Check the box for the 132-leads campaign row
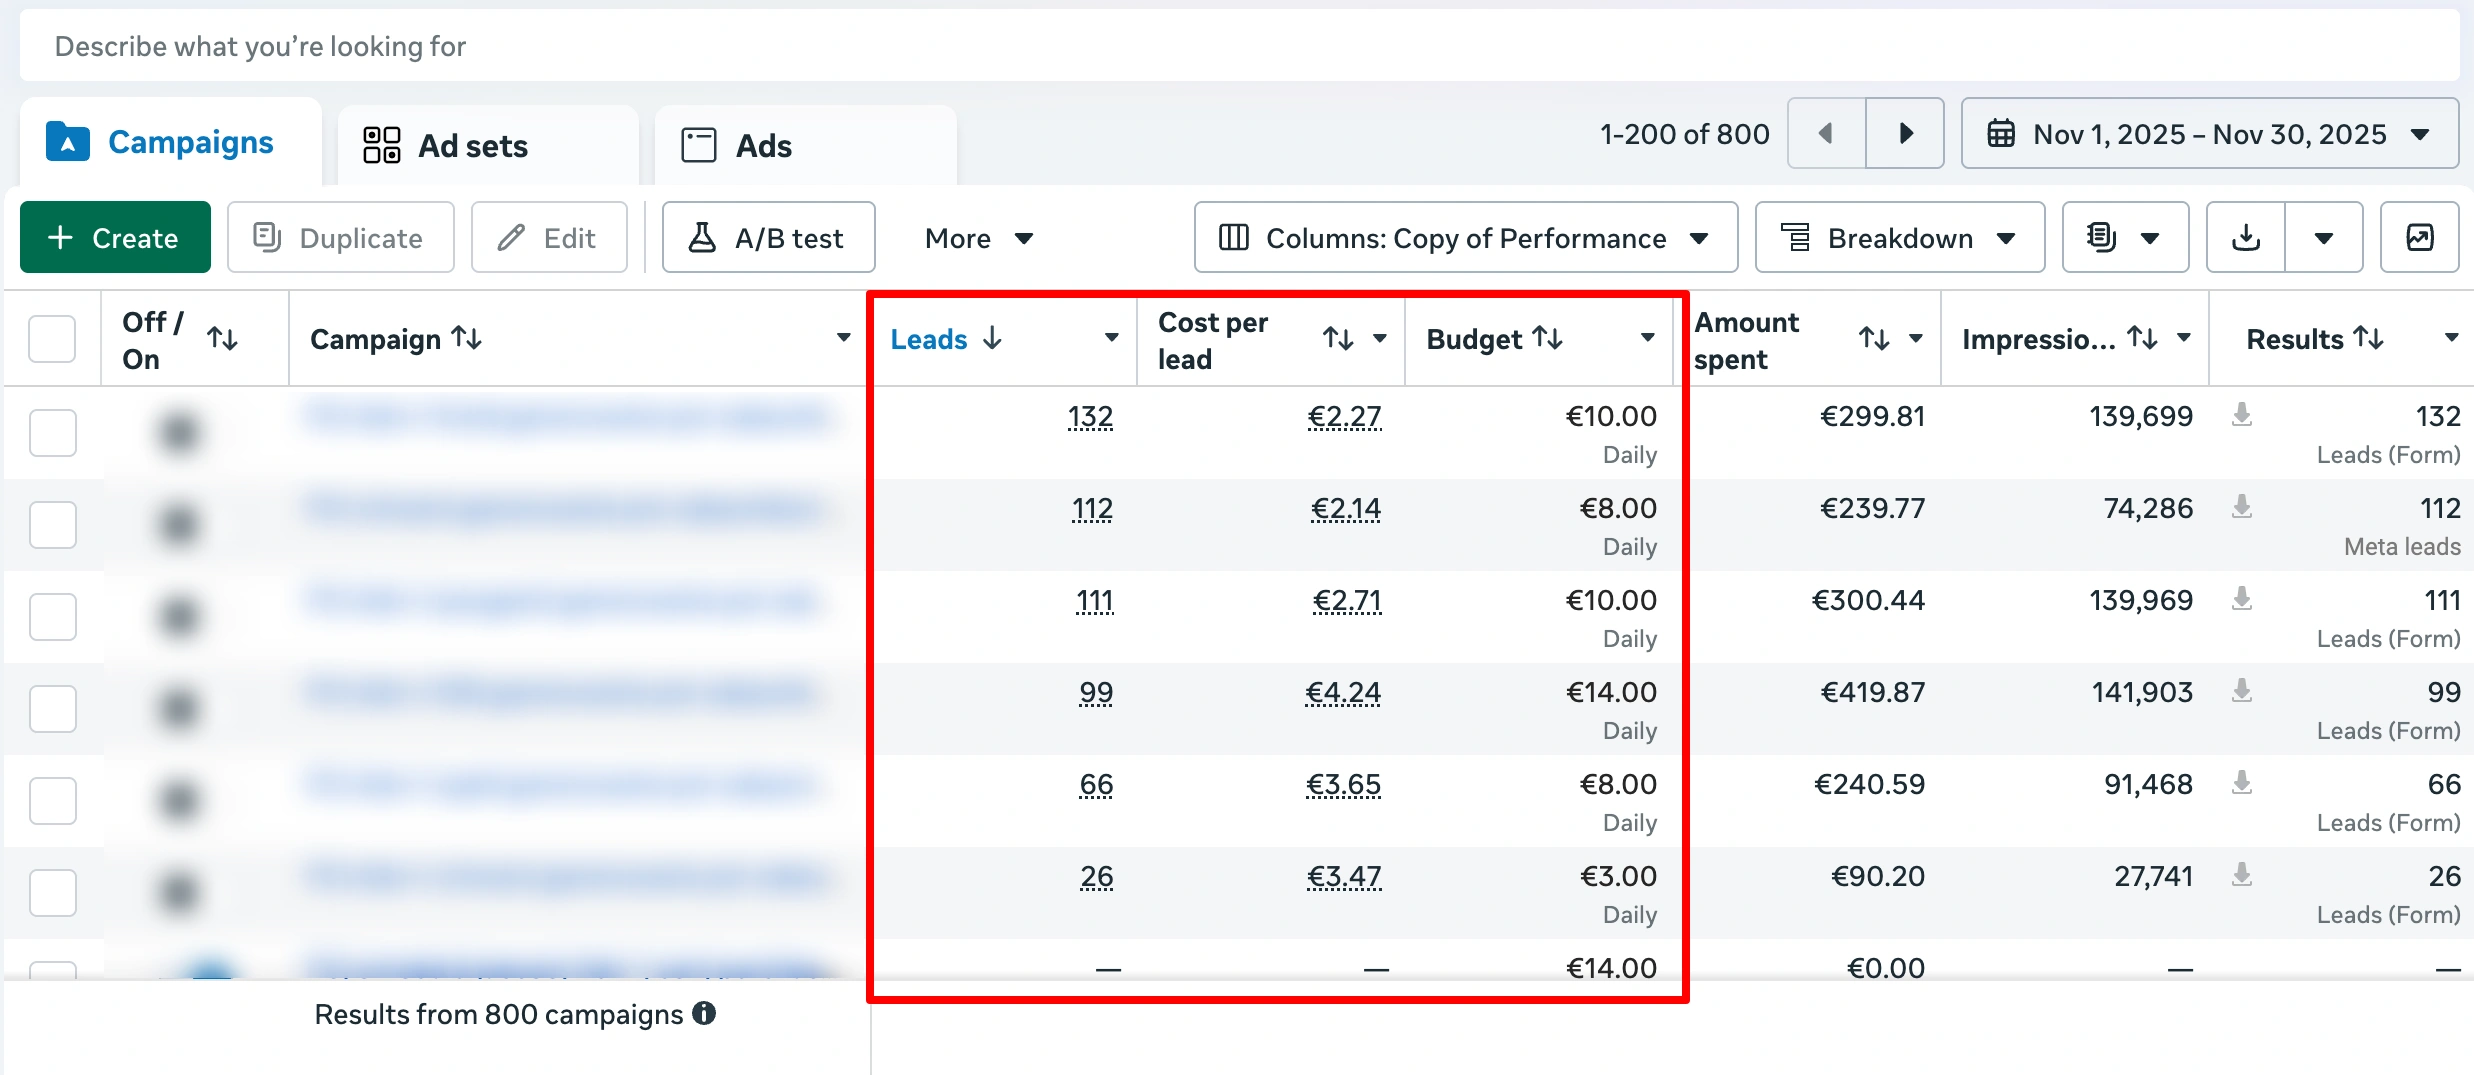 [x=52, y=432]
